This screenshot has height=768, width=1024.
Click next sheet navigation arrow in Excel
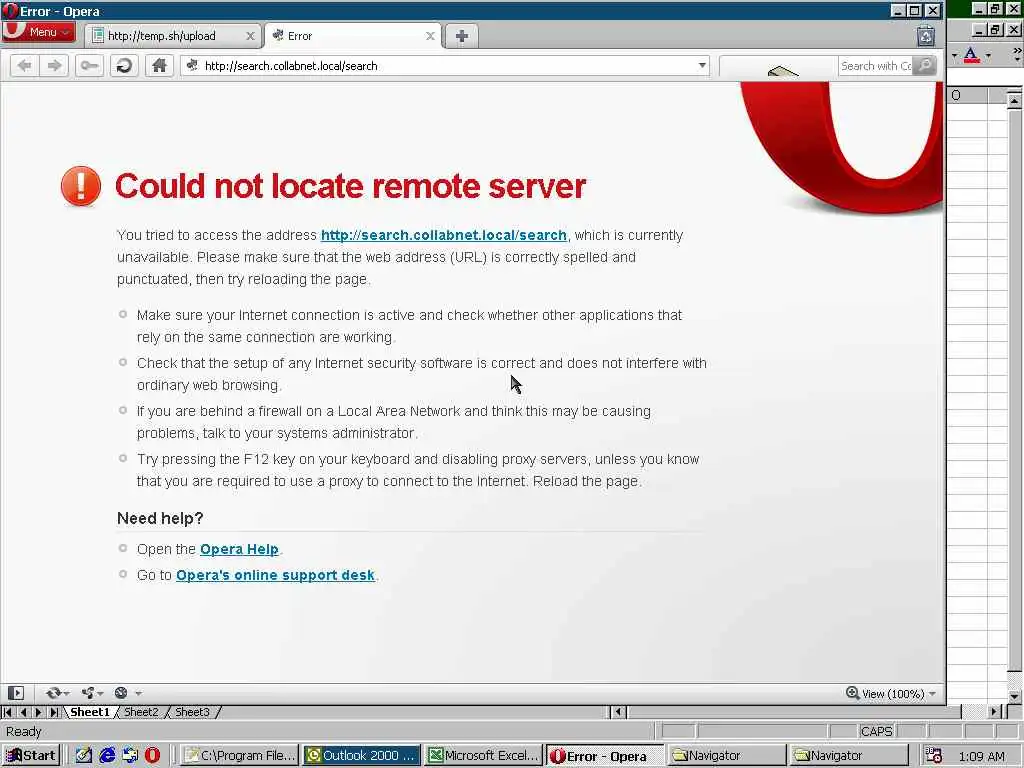pos(39,712)
